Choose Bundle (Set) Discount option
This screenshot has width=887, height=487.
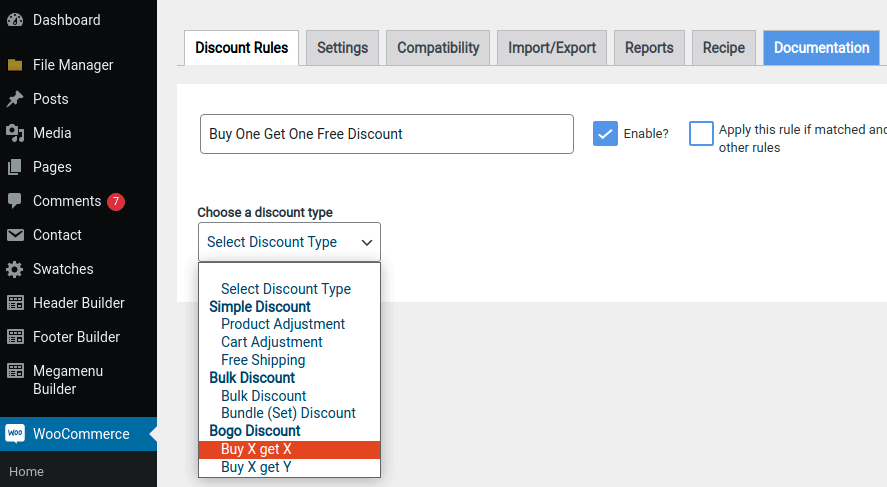[x=288, y=413]
